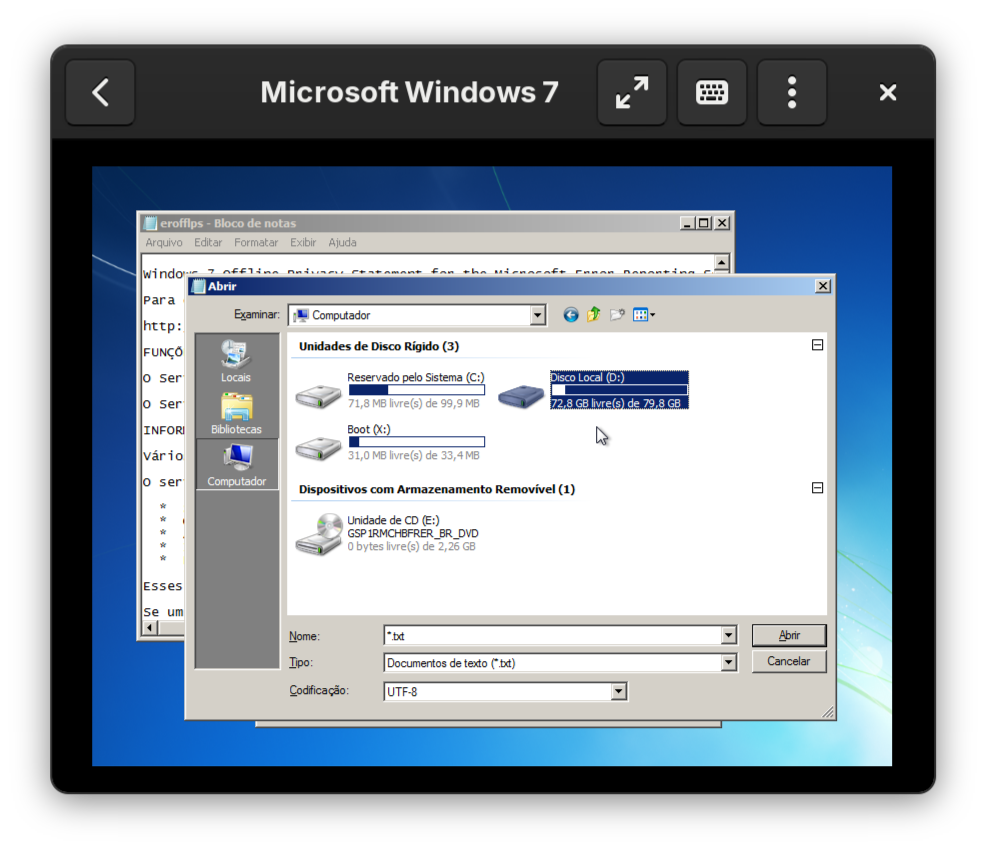The image size is (986, 850).
Task: Click the "31,0 MB livre(s) de 33,4 MB" text
Action: (x=414, y=455)
